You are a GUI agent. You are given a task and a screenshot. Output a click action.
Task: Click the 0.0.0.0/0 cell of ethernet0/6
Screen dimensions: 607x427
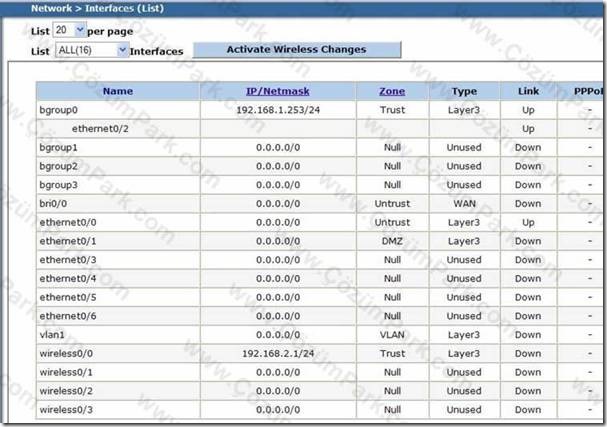click(278, 316)
